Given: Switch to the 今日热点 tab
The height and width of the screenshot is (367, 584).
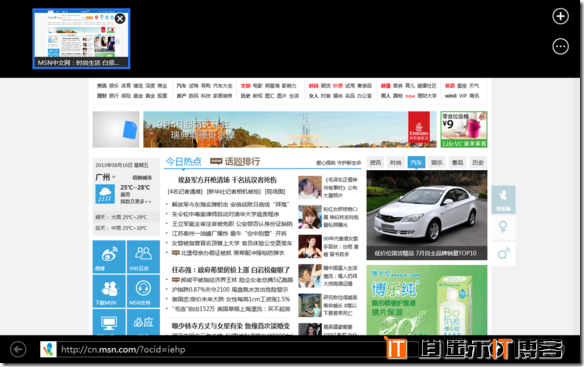Looking at the screenshot, I should [183, 162].
